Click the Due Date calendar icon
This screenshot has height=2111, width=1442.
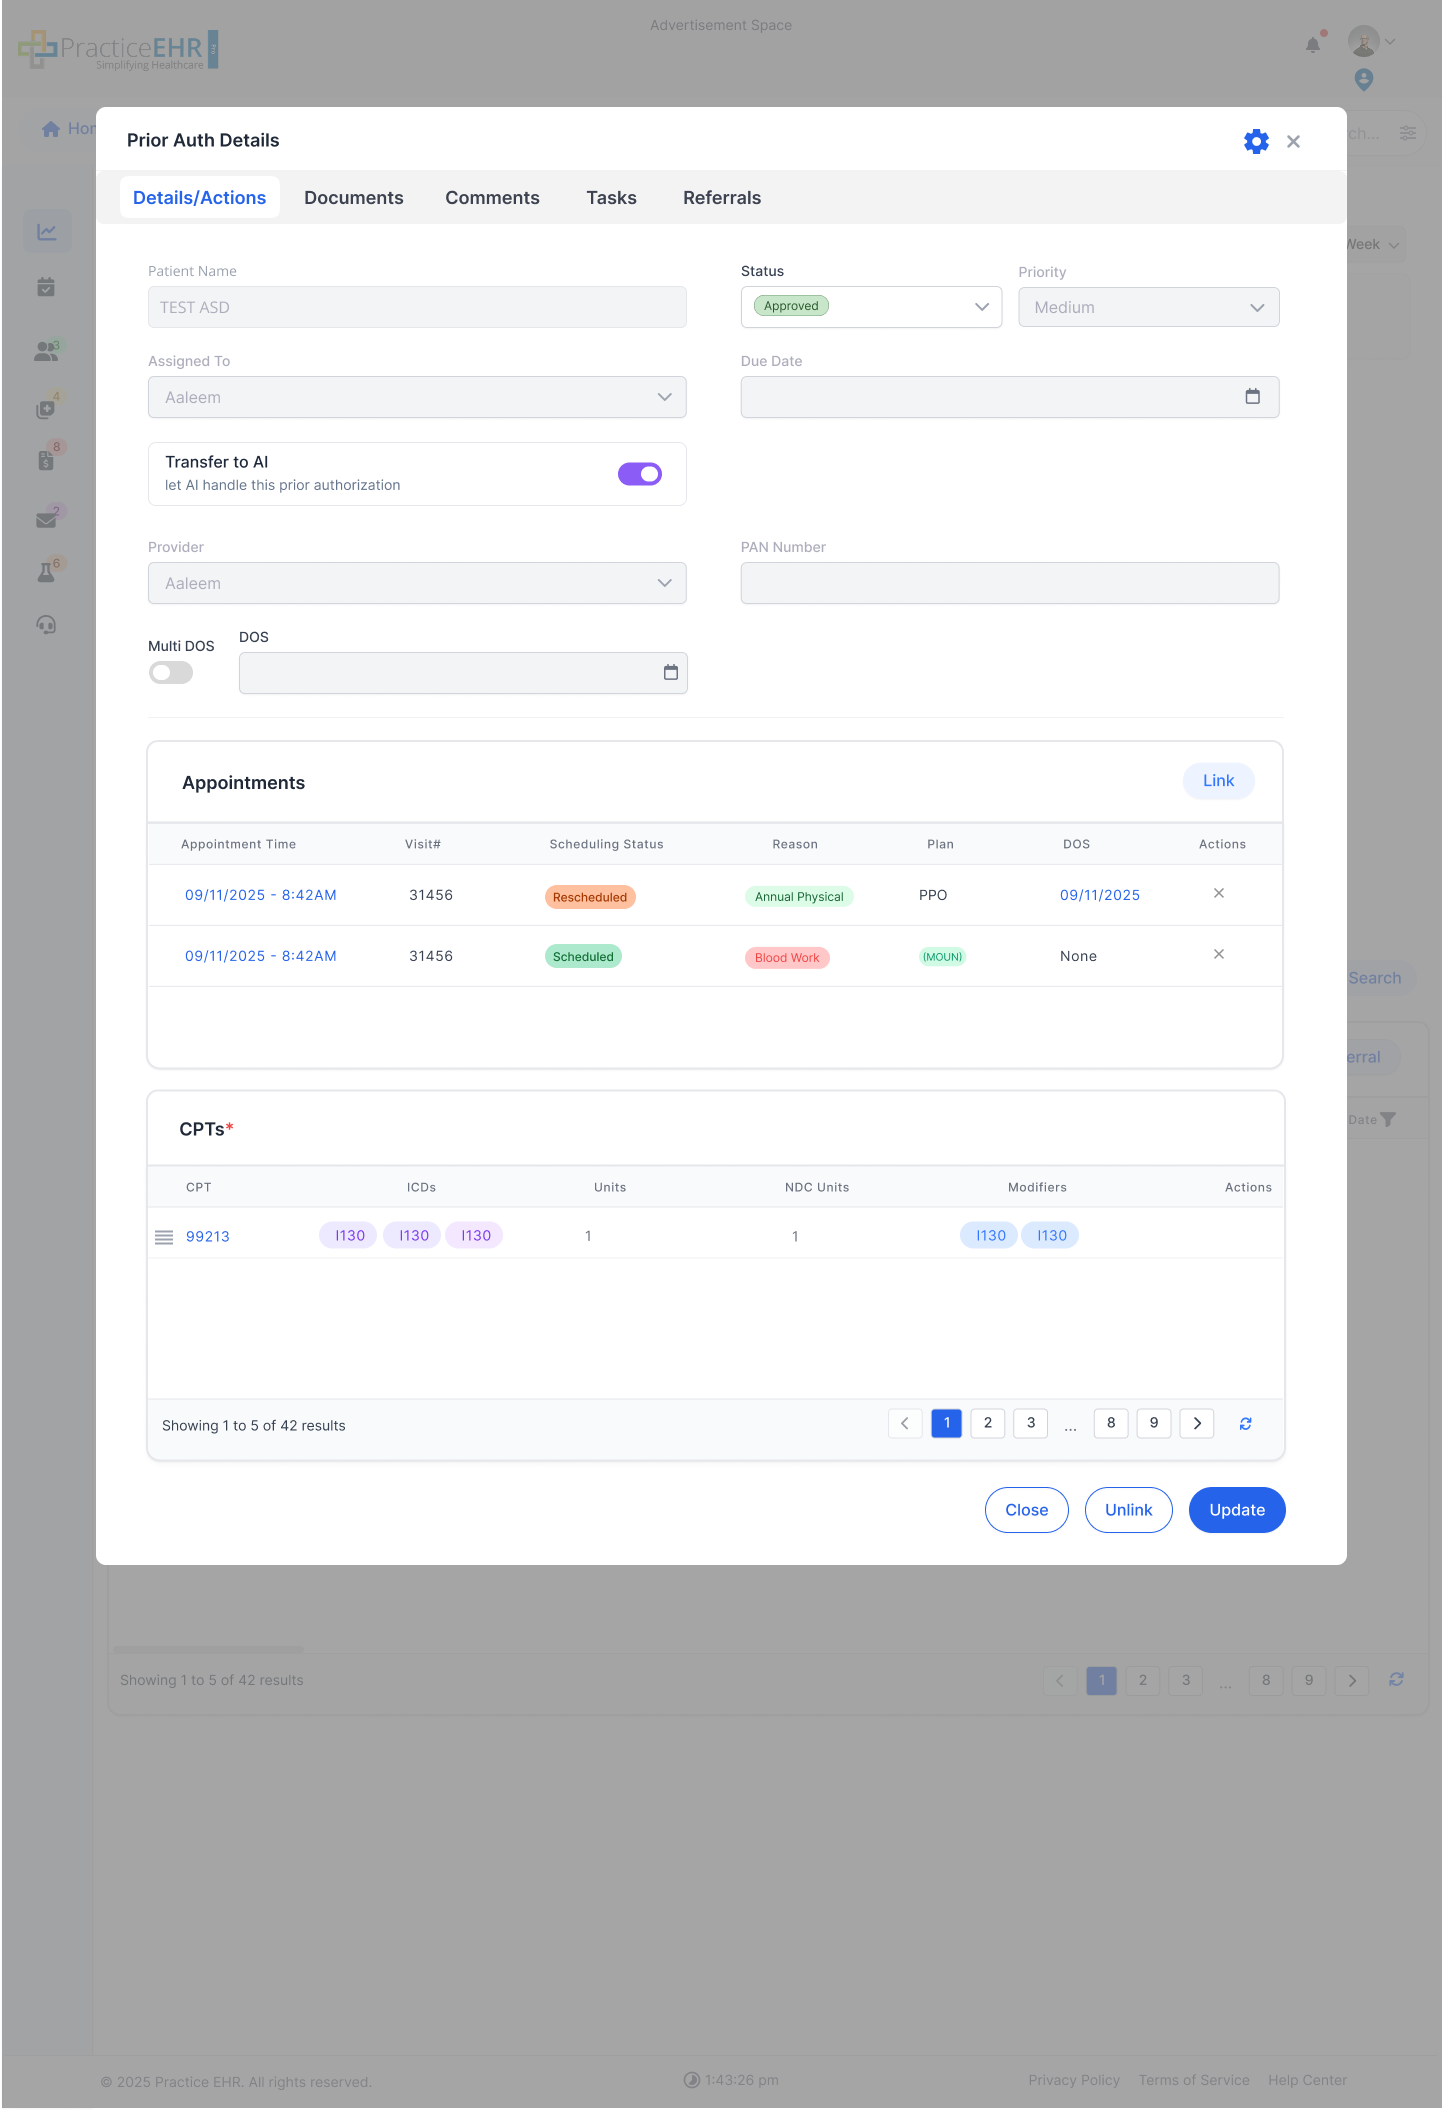click(1252, 397)
